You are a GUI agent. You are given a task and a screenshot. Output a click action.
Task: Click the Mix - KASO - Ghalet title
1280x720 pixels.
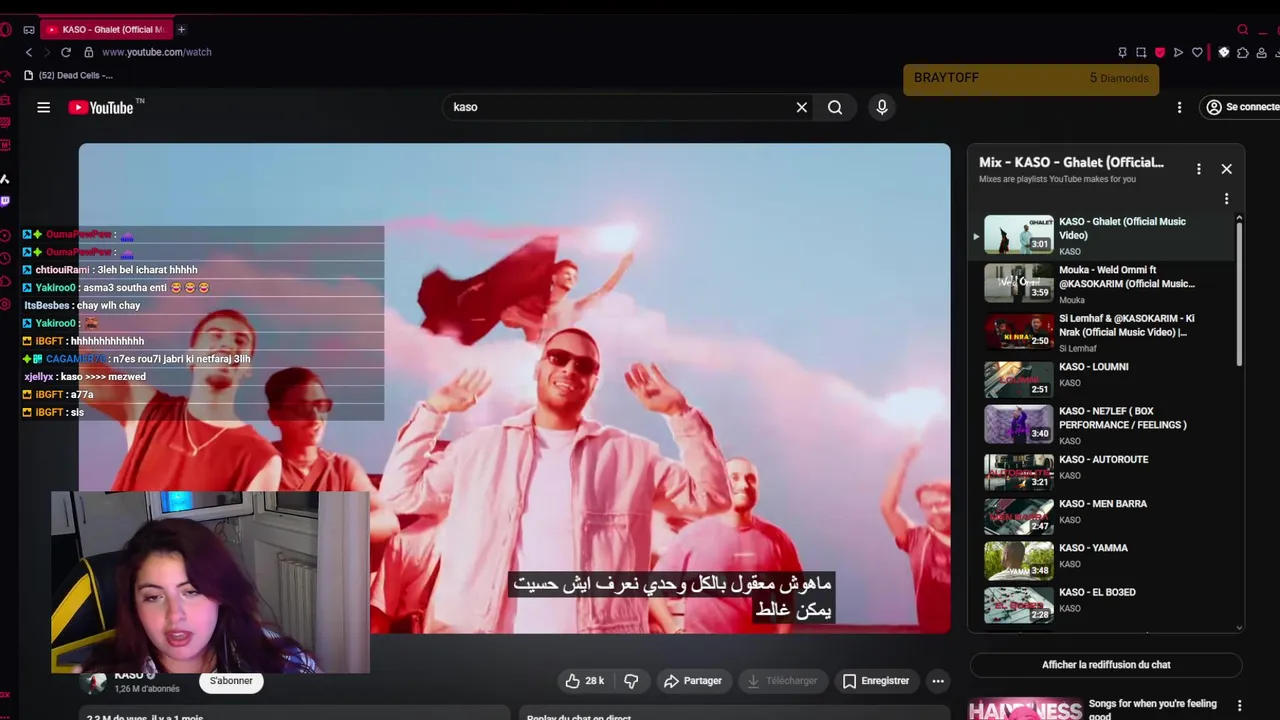click(x=1071, y=162)
